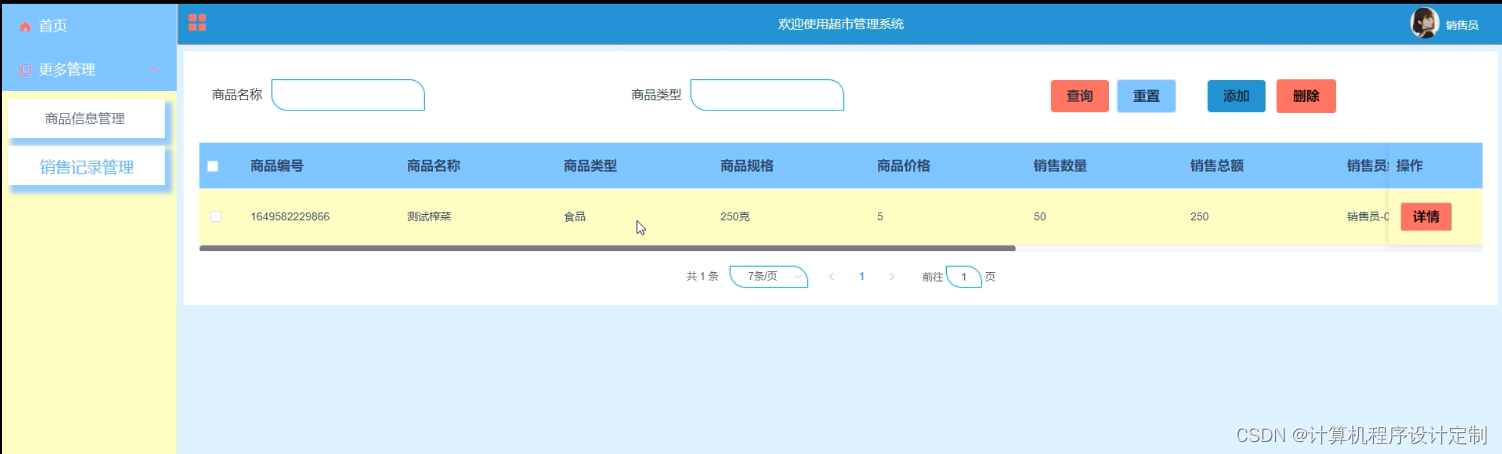Image resolution: width=1502 pixels, height=454 pixels.
Task: Click the 250克 cell
Action: 735,216
